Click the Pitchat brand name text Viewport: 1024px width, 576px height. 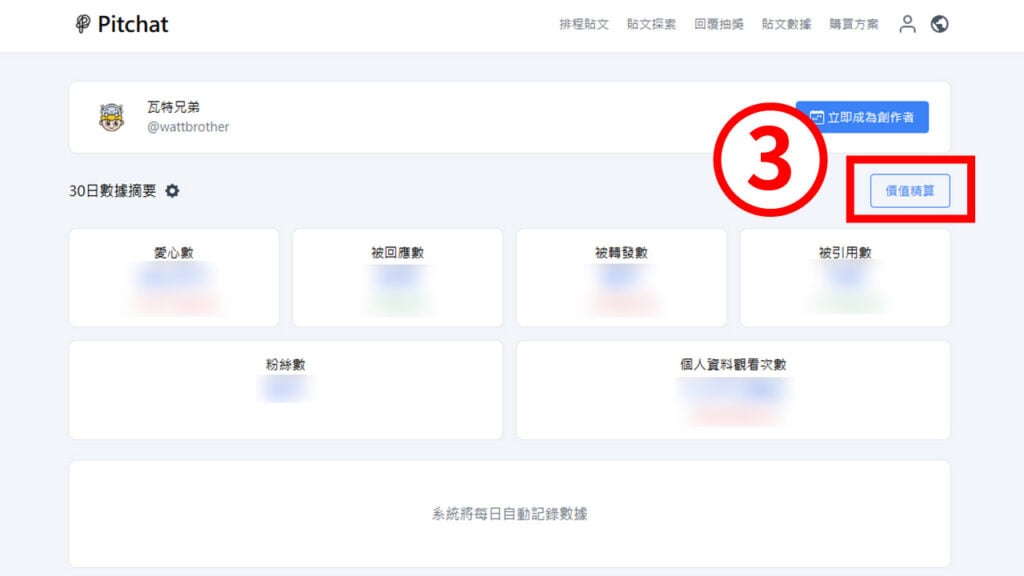point(133,24)
